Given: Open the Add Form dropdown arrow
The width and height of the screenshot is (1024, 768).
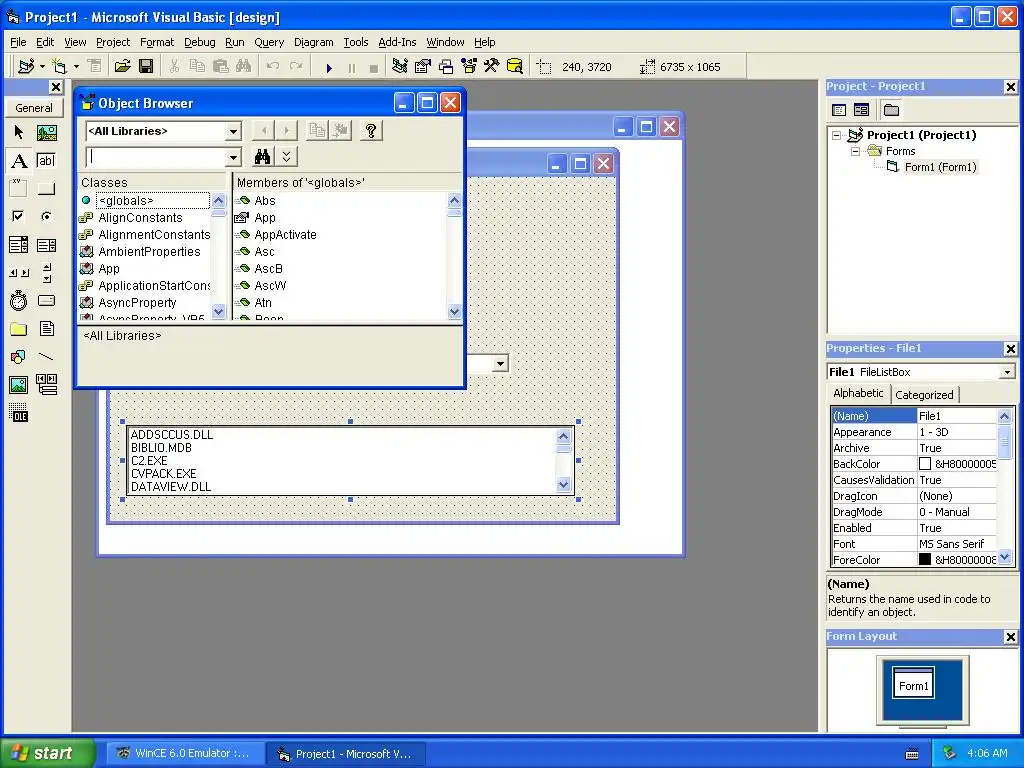Looking at the screenshot, I should coord(76,67).
